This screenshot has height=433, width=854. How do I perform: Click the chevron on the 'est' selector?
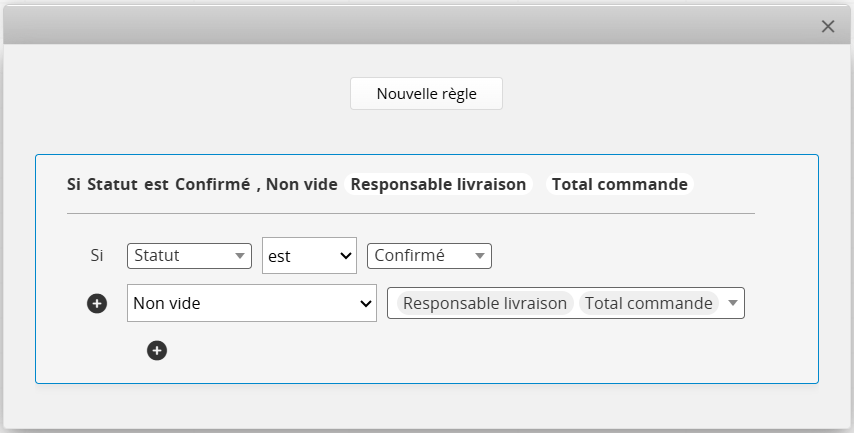(x=347, y=256)
